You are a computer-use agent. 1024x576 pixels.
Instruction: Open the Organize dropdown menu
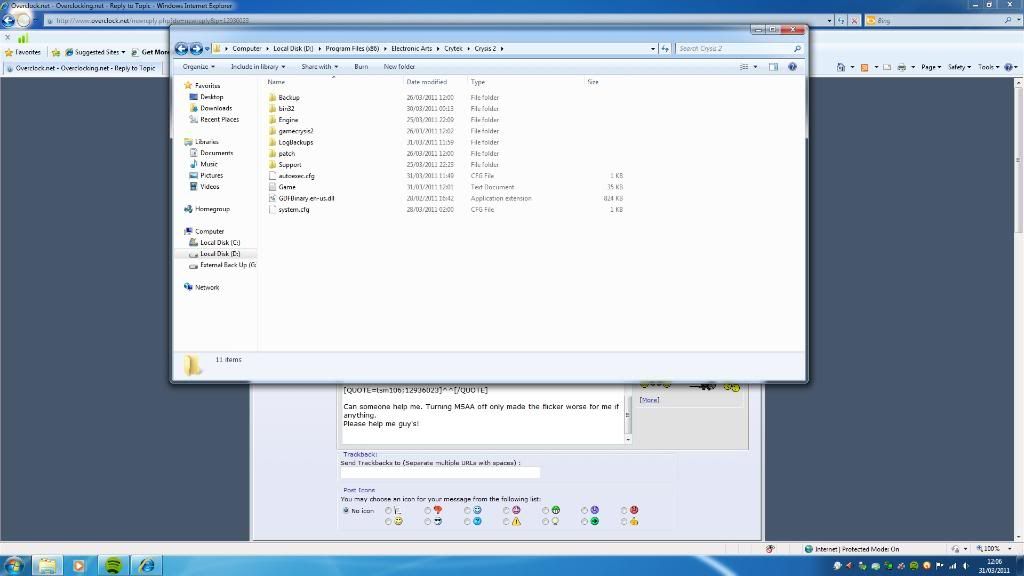click(199, 67)
